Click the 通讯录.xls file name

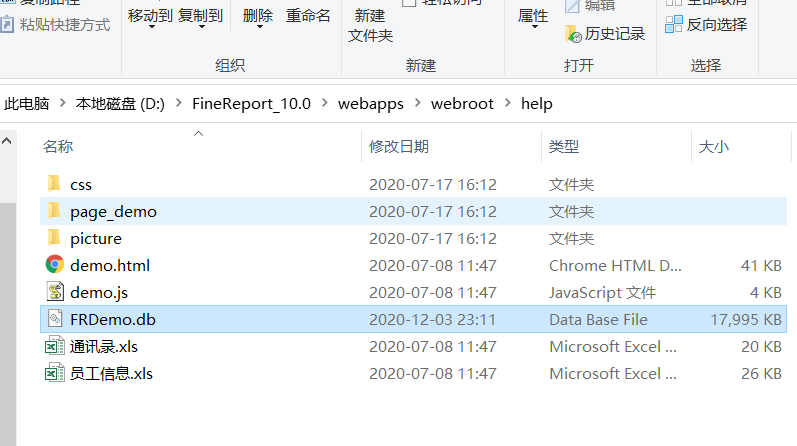pos(104,346)
